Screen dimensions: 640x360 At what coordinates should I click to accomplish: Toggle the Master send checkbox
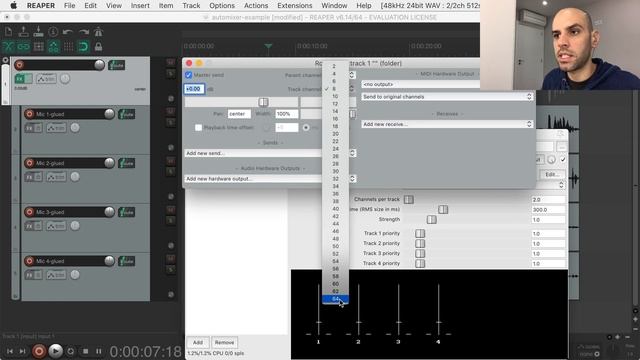[x=189, y=75]
